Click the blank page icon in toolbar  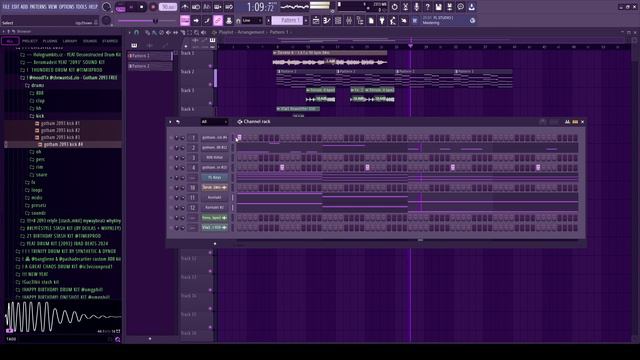pos(371,20)
